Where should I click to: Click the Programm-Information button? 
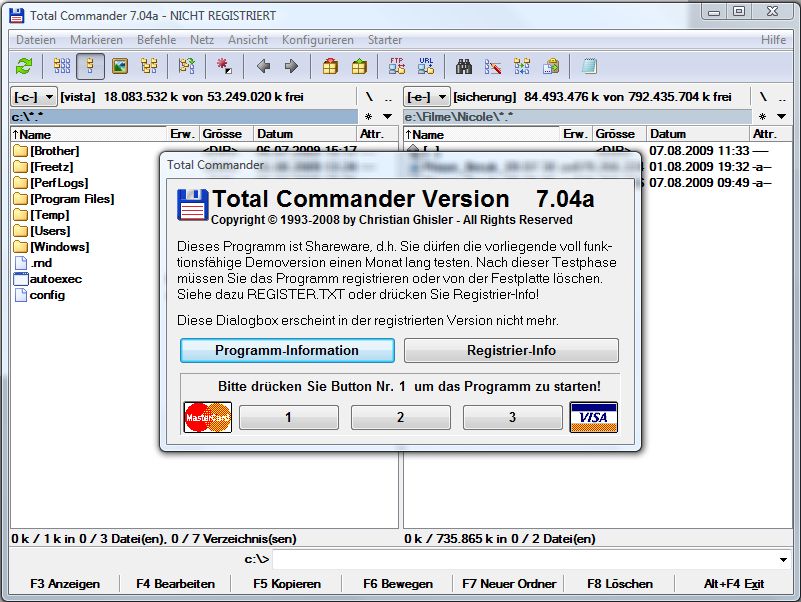(x=287, y=350)
